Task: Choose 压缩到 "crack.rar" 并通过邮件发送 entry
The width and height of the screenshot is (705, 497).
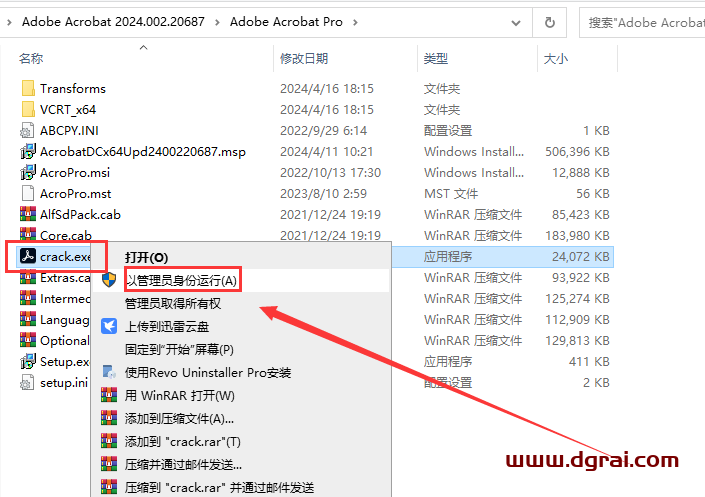Action: 219,488
